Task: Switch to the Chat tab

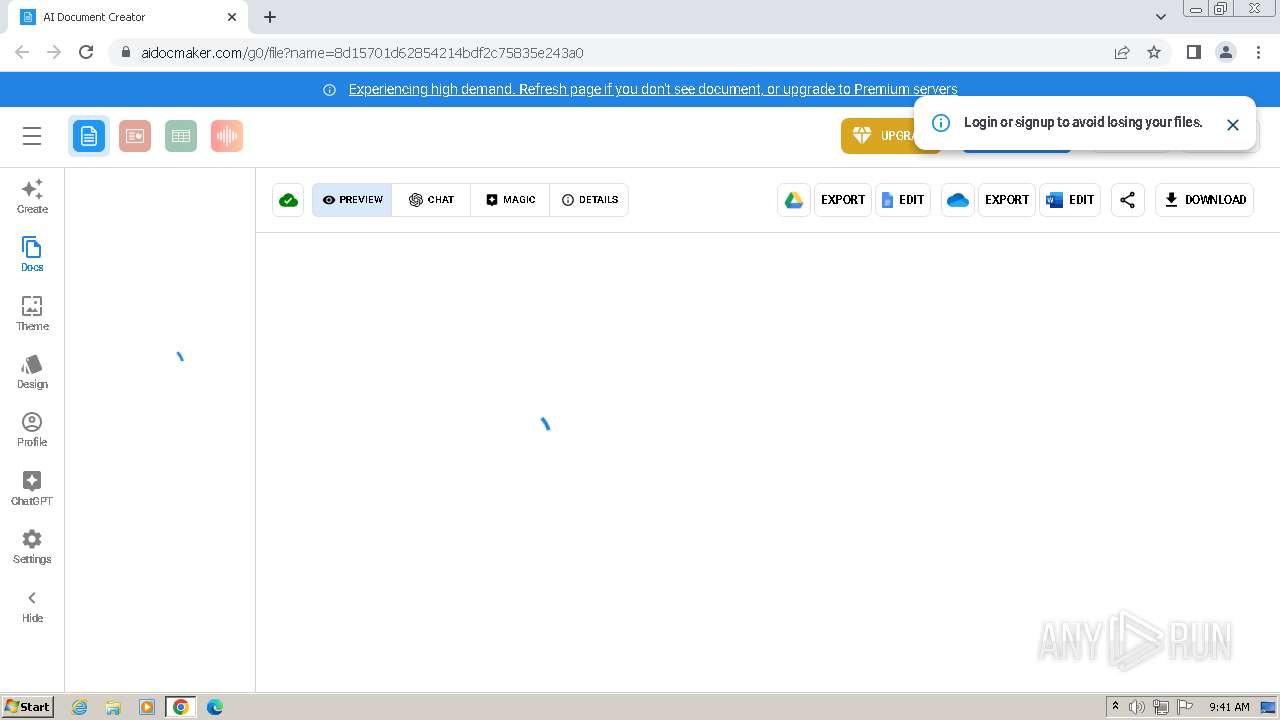Action: pos(431,200)
